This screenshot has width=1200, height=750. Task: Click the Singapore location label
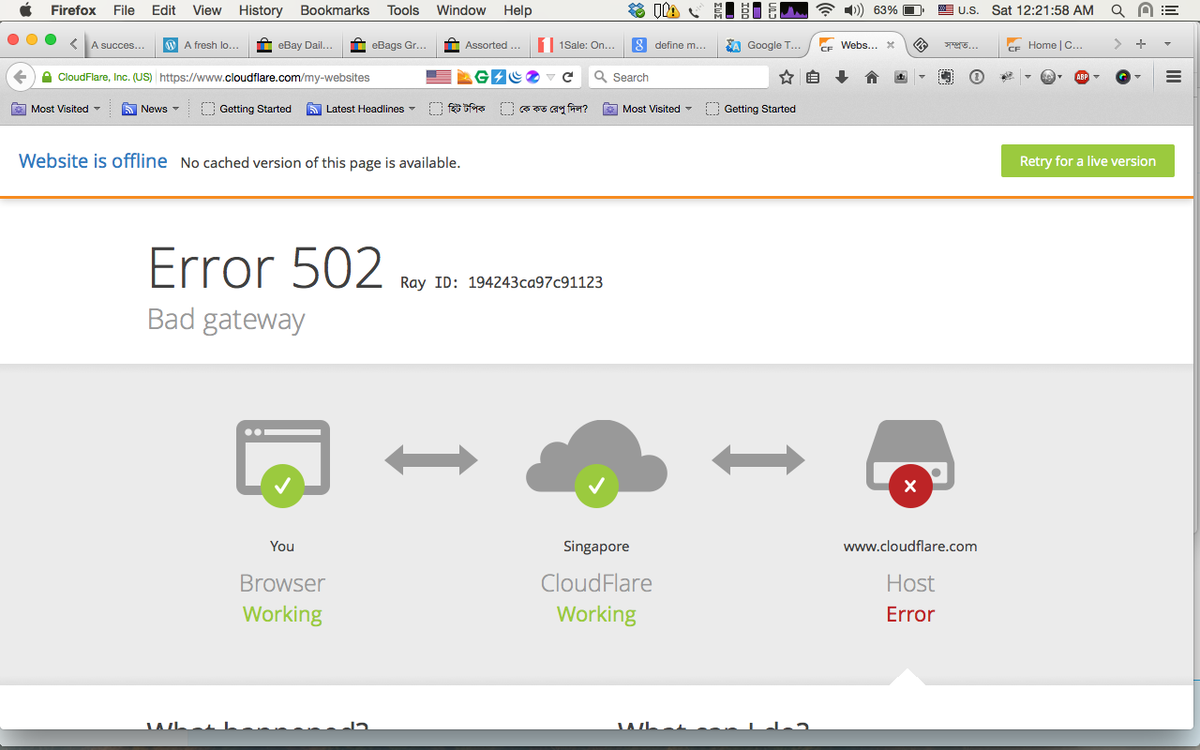pyautogui.click(x=596, y=546)
